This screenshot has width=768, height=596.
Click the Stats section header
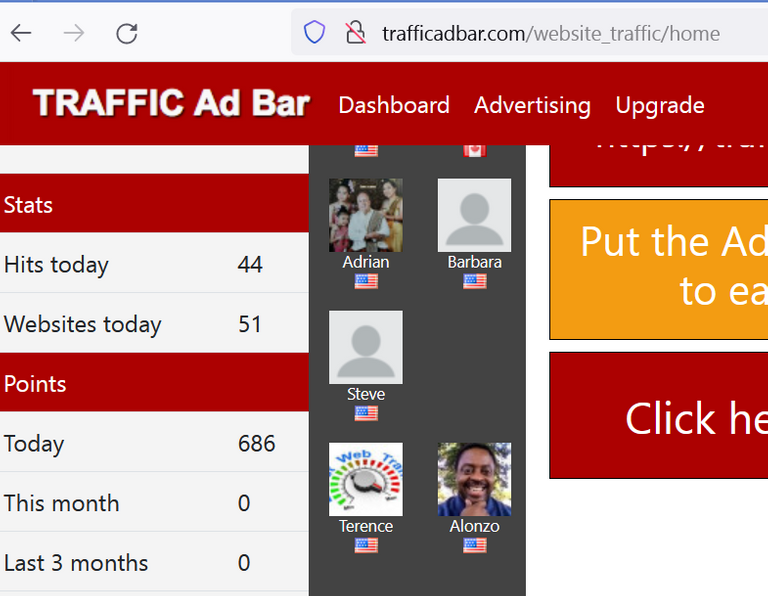154,203
